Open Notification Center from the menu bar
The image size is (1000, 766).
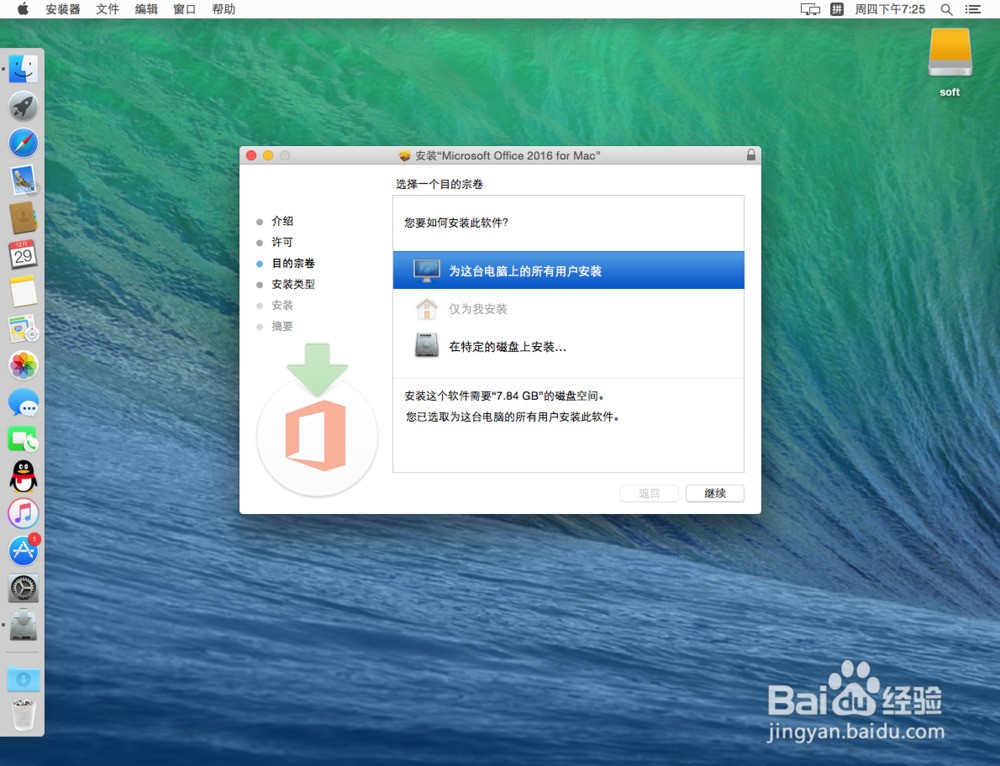point(973,10)
